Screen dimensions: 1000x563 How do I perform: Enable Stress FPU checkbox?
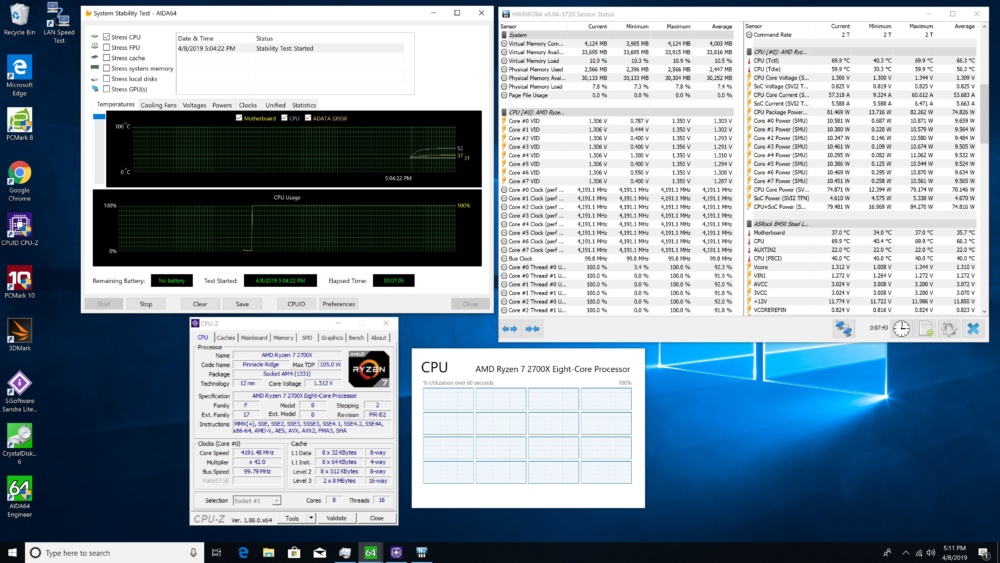tap(107, 47)
